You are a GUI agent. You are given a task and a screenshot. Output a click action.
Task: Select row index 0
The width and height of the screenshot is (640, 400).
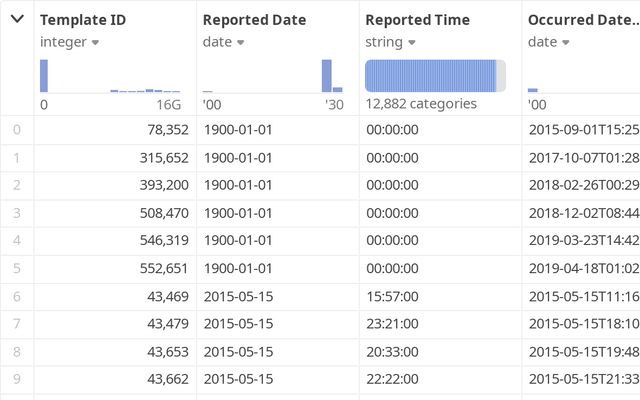[16, 129]
